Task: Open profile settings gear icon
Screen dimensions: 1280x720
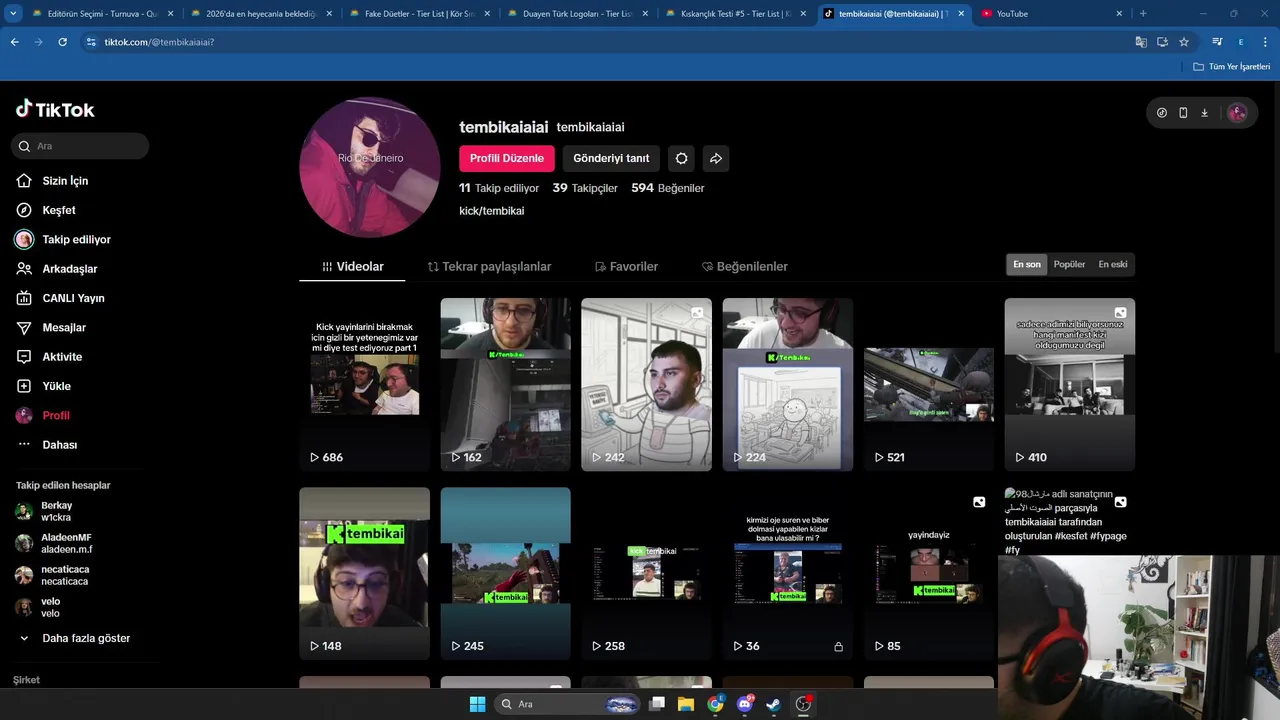Action: (x=682, y=158)
